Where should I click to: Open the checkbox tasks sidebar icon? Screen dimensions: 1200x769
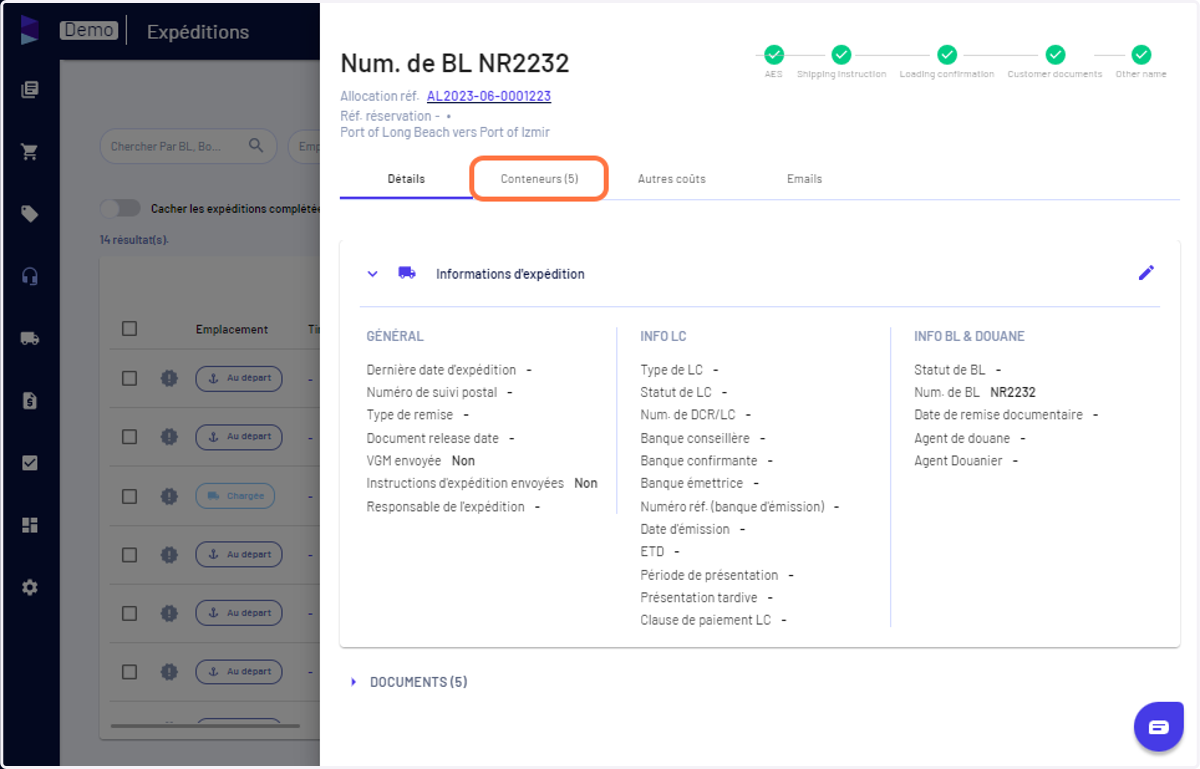(x=30, y=463)
